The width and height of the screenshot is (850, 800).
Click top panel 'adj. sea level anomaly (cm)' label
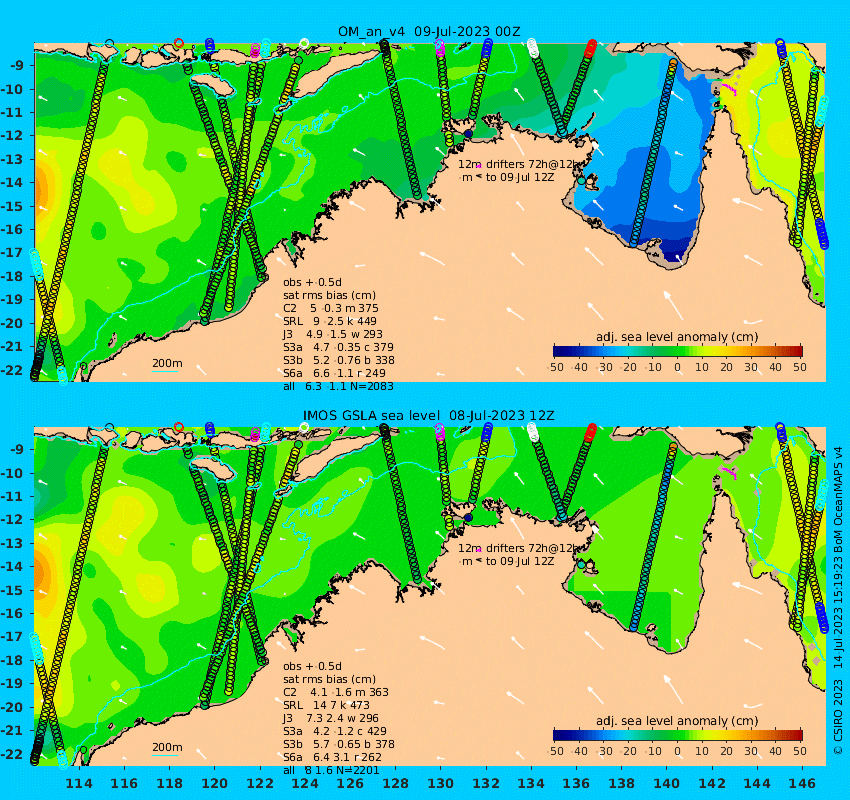[677, 337]
